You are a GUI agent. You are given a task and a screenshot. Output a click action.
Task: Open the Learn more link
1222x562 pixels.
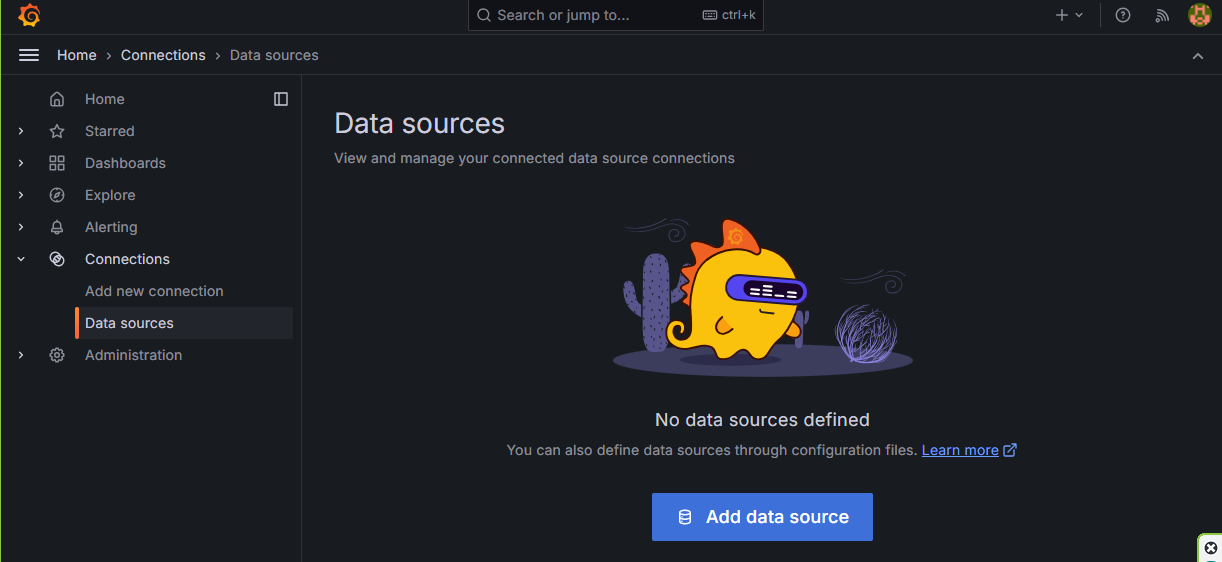tap(960, 450)
